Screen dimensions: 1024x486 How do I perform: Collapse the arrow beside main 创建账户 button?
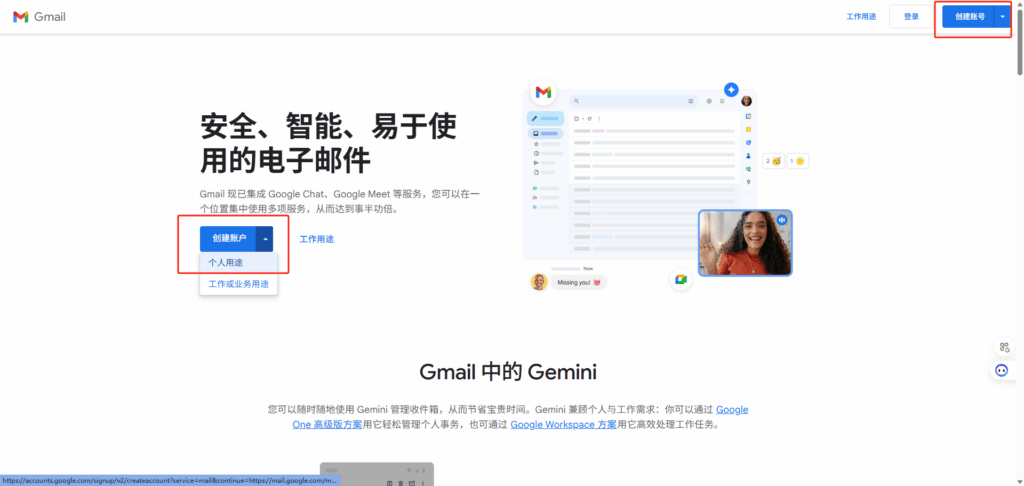click(x=265, y=239)
